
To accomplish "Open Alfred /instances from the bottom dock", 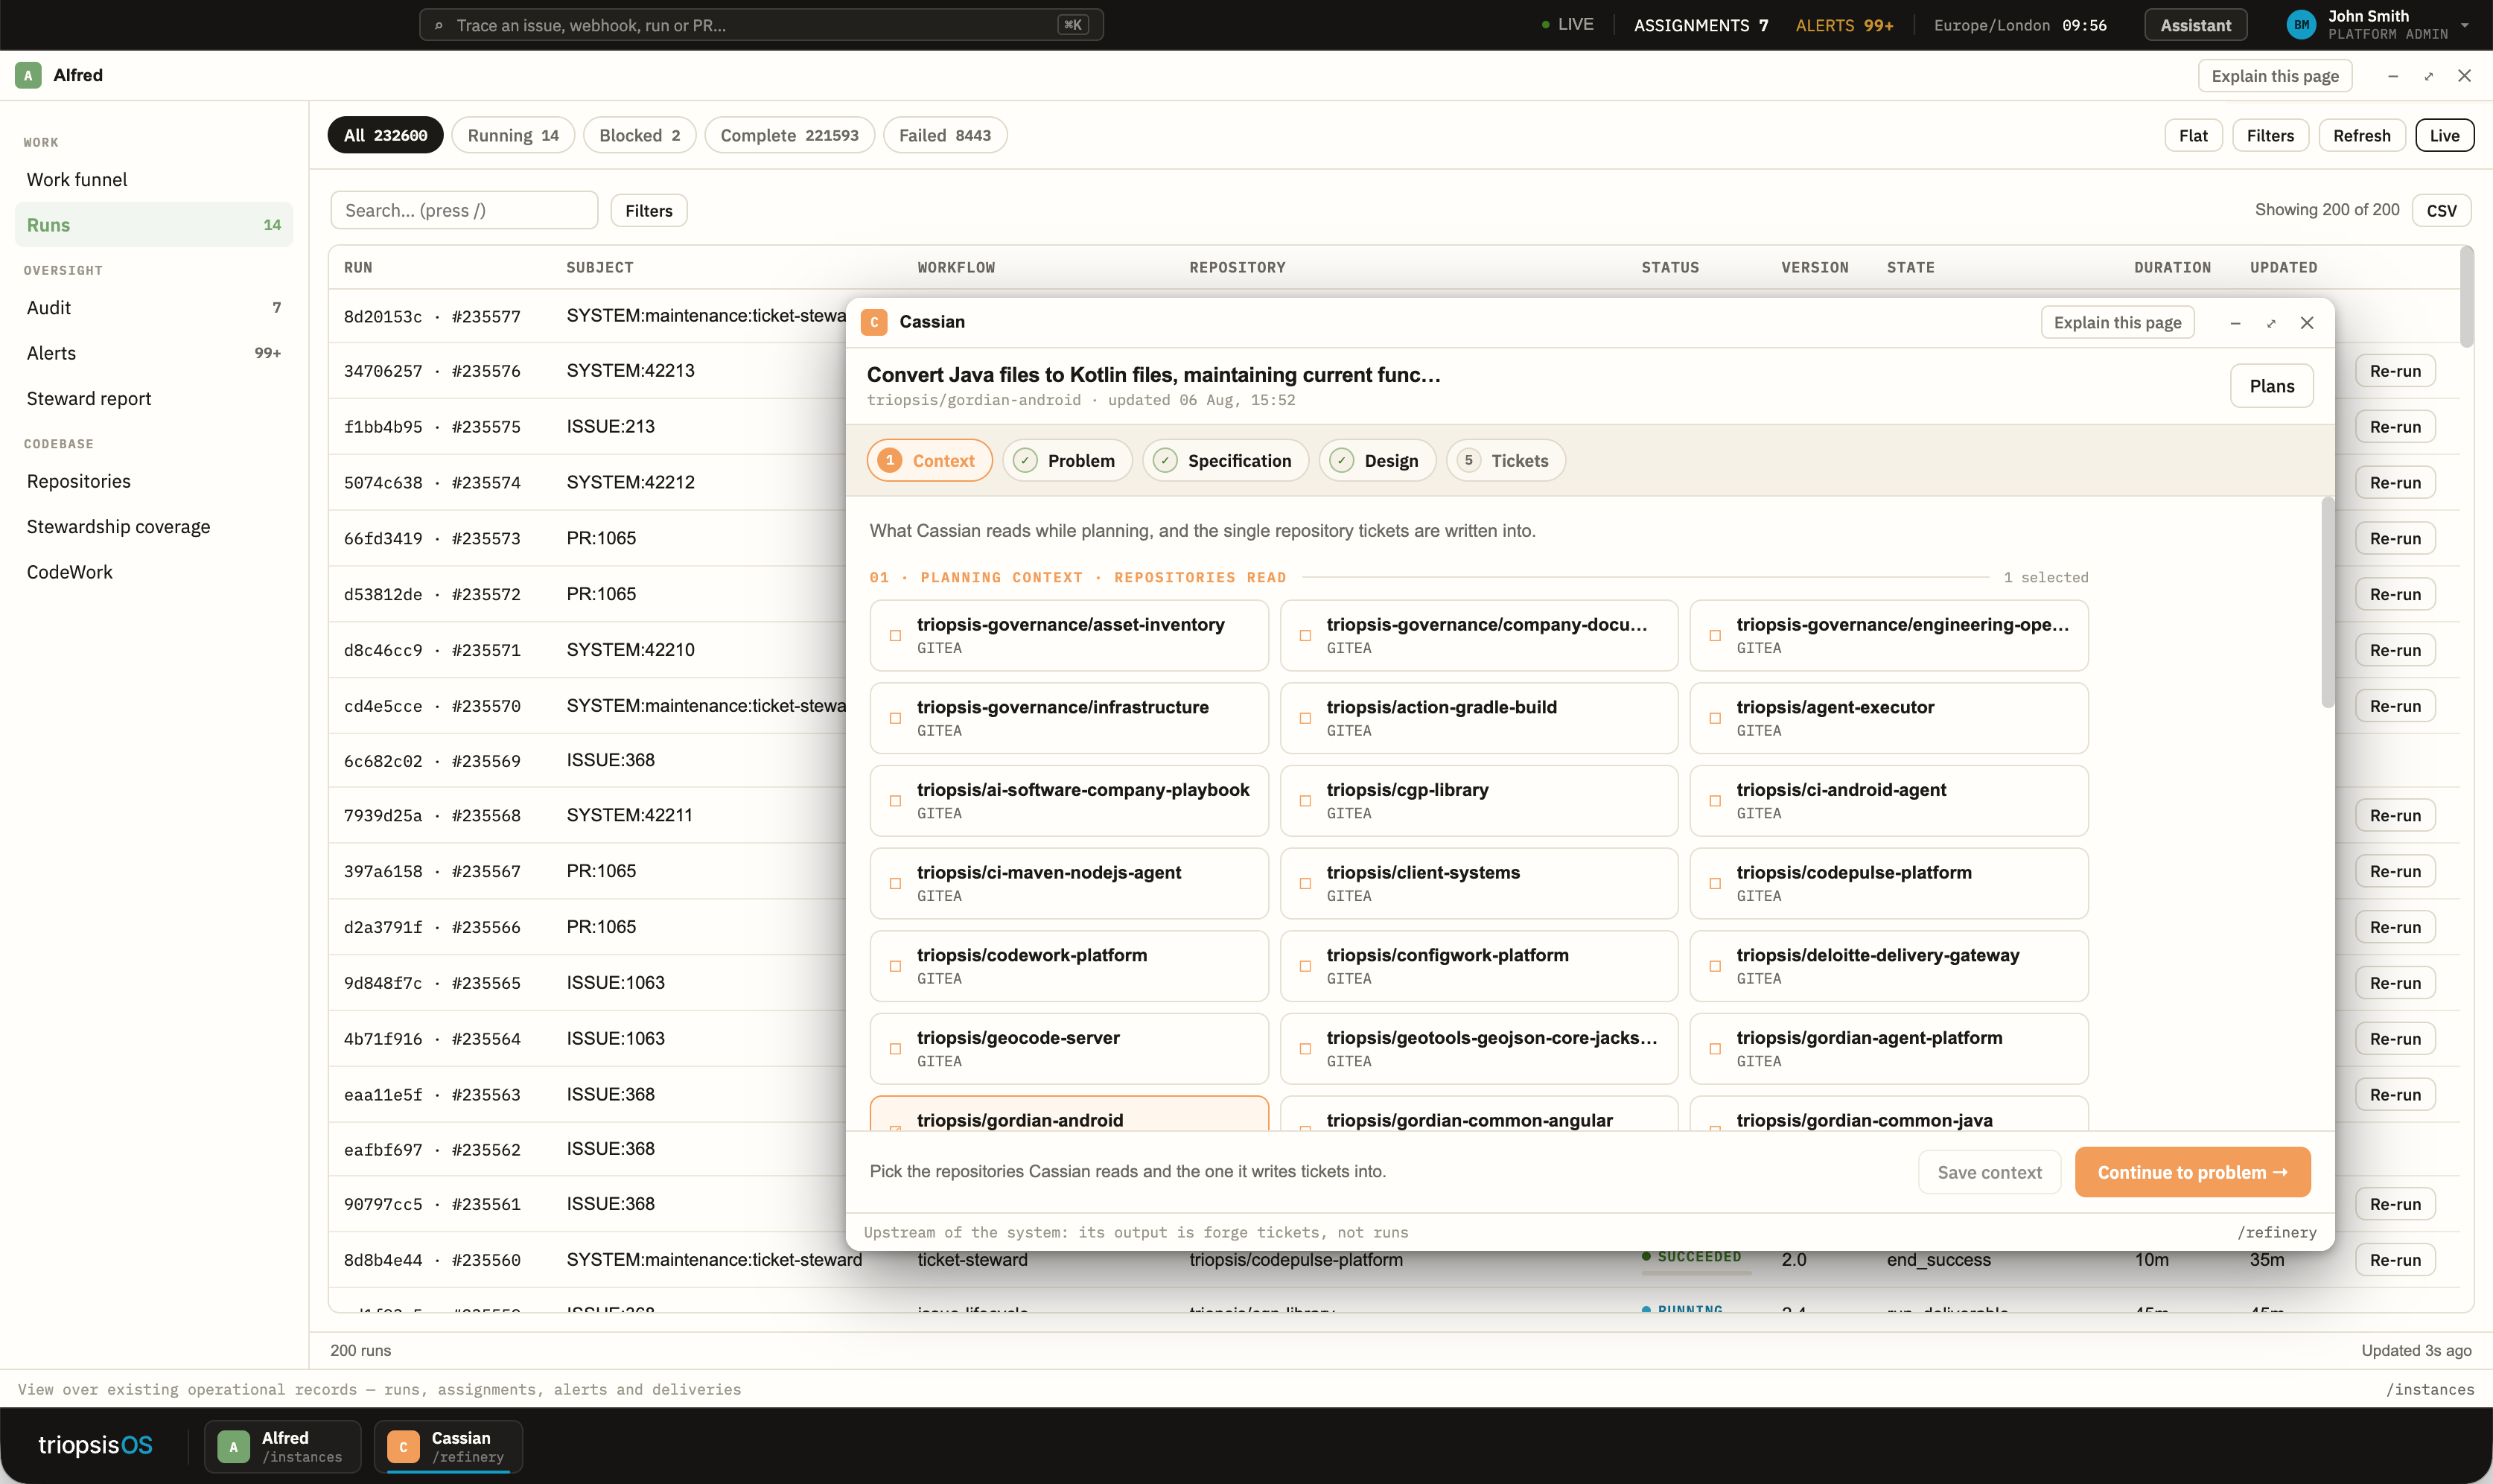I will 283,1446.
